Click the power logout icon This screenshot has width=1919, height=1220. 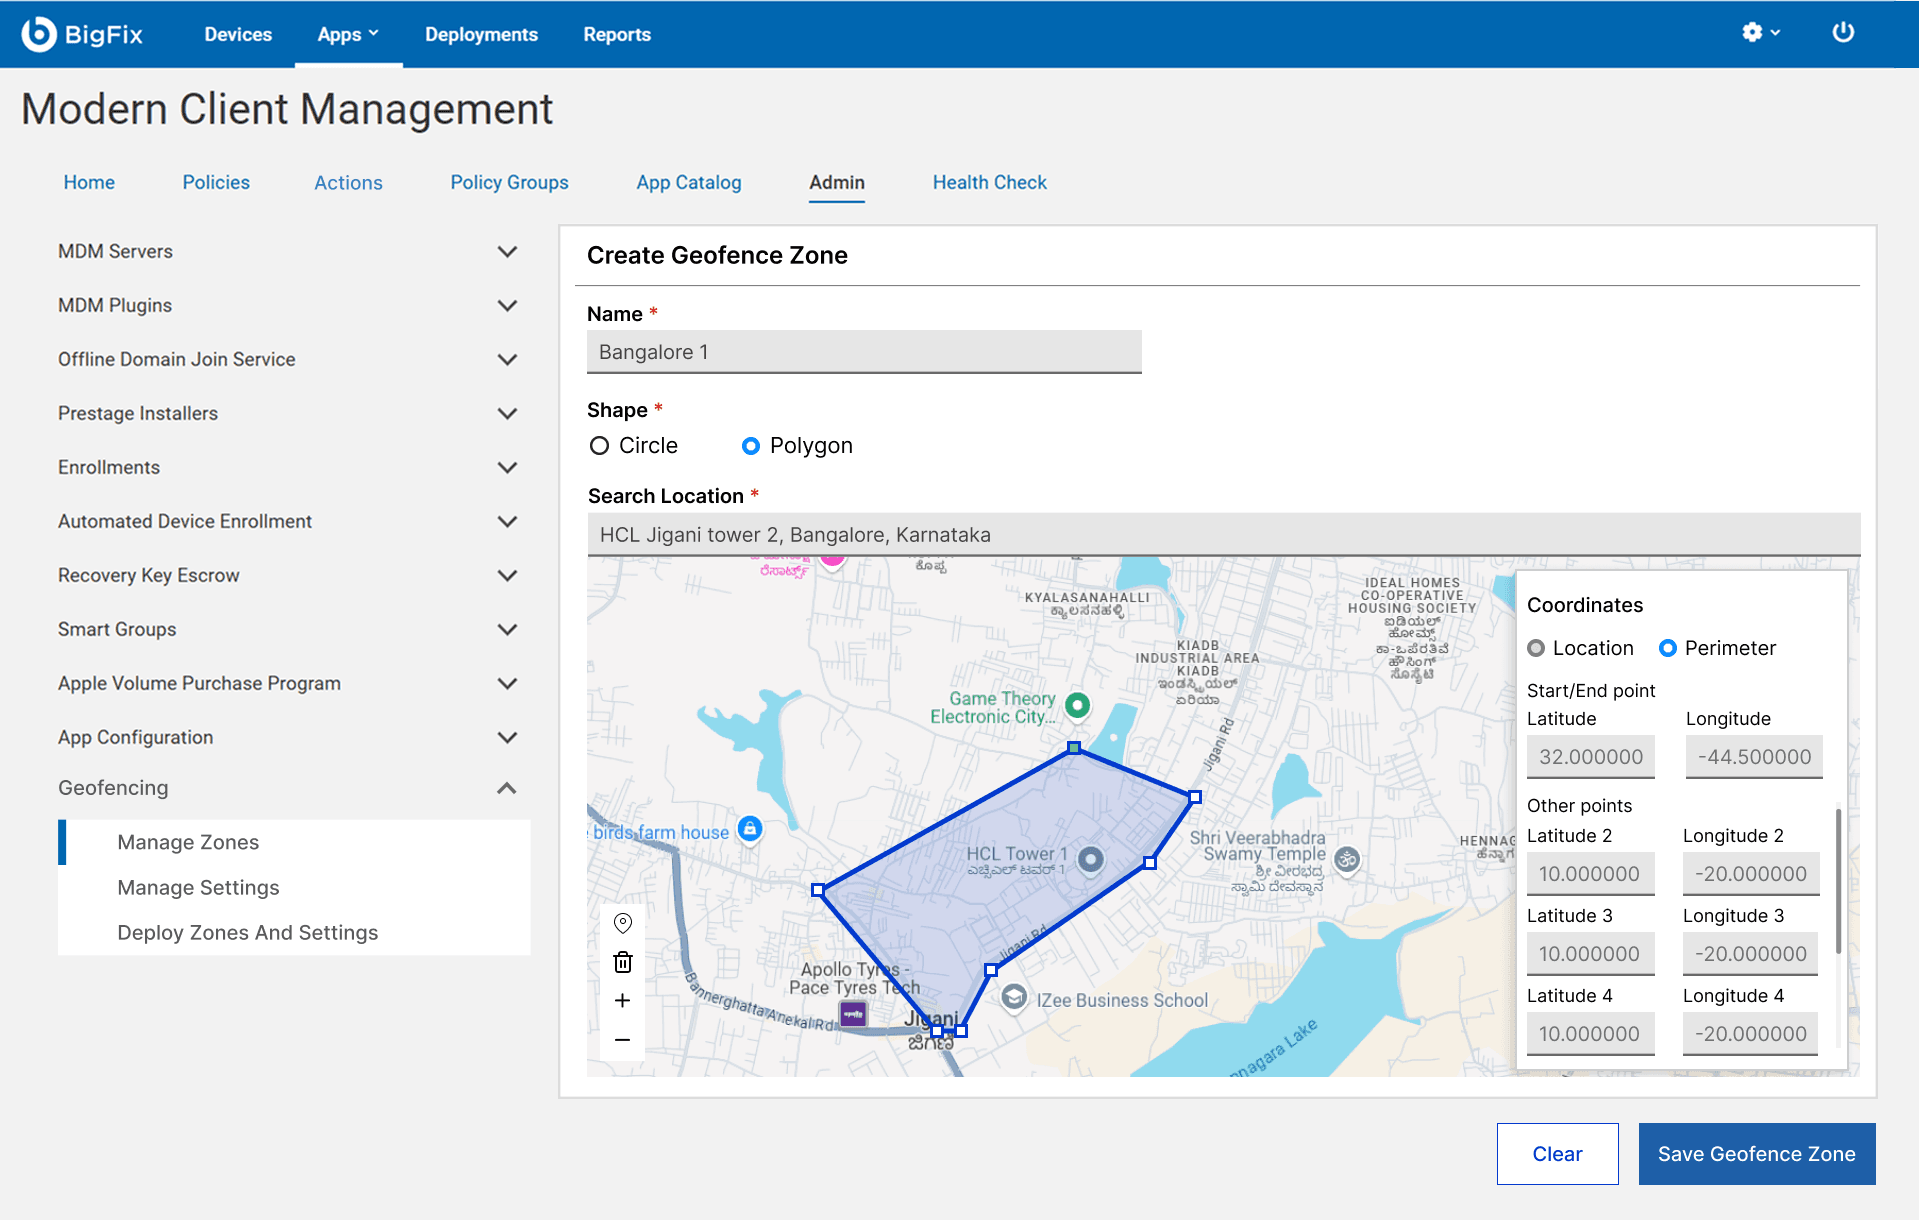(x=1842, y=33)
